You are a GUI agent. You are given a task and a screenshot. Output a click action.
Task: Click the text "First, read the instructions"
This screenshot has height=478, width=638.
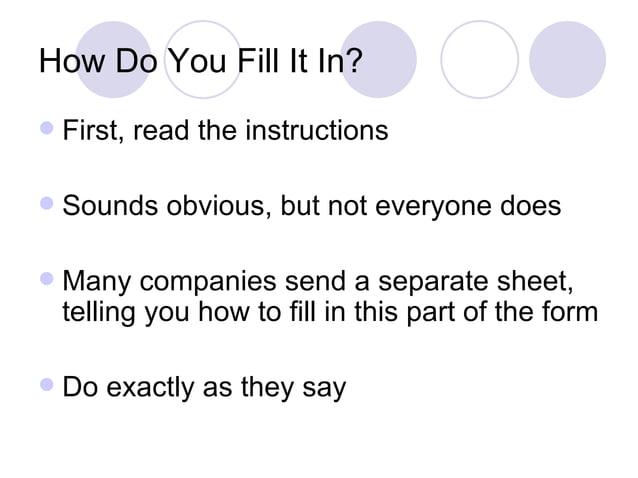[225, 131]
